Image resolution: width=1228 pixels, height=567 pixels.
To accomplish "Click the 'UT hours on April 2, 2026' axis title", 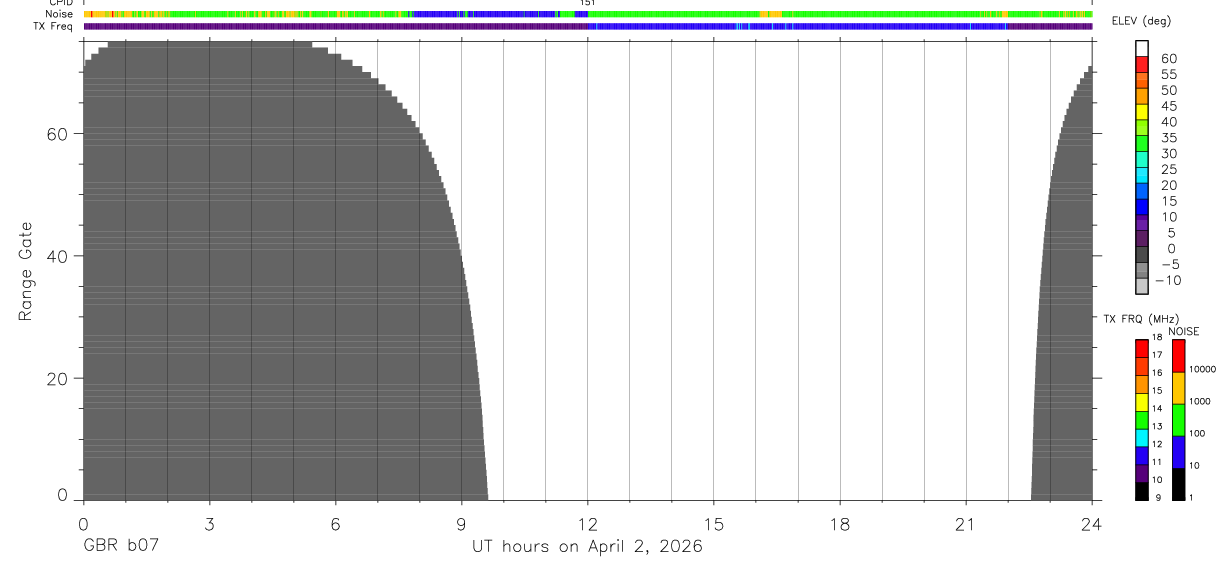I will pyautogui.click(x=587, y=547).
